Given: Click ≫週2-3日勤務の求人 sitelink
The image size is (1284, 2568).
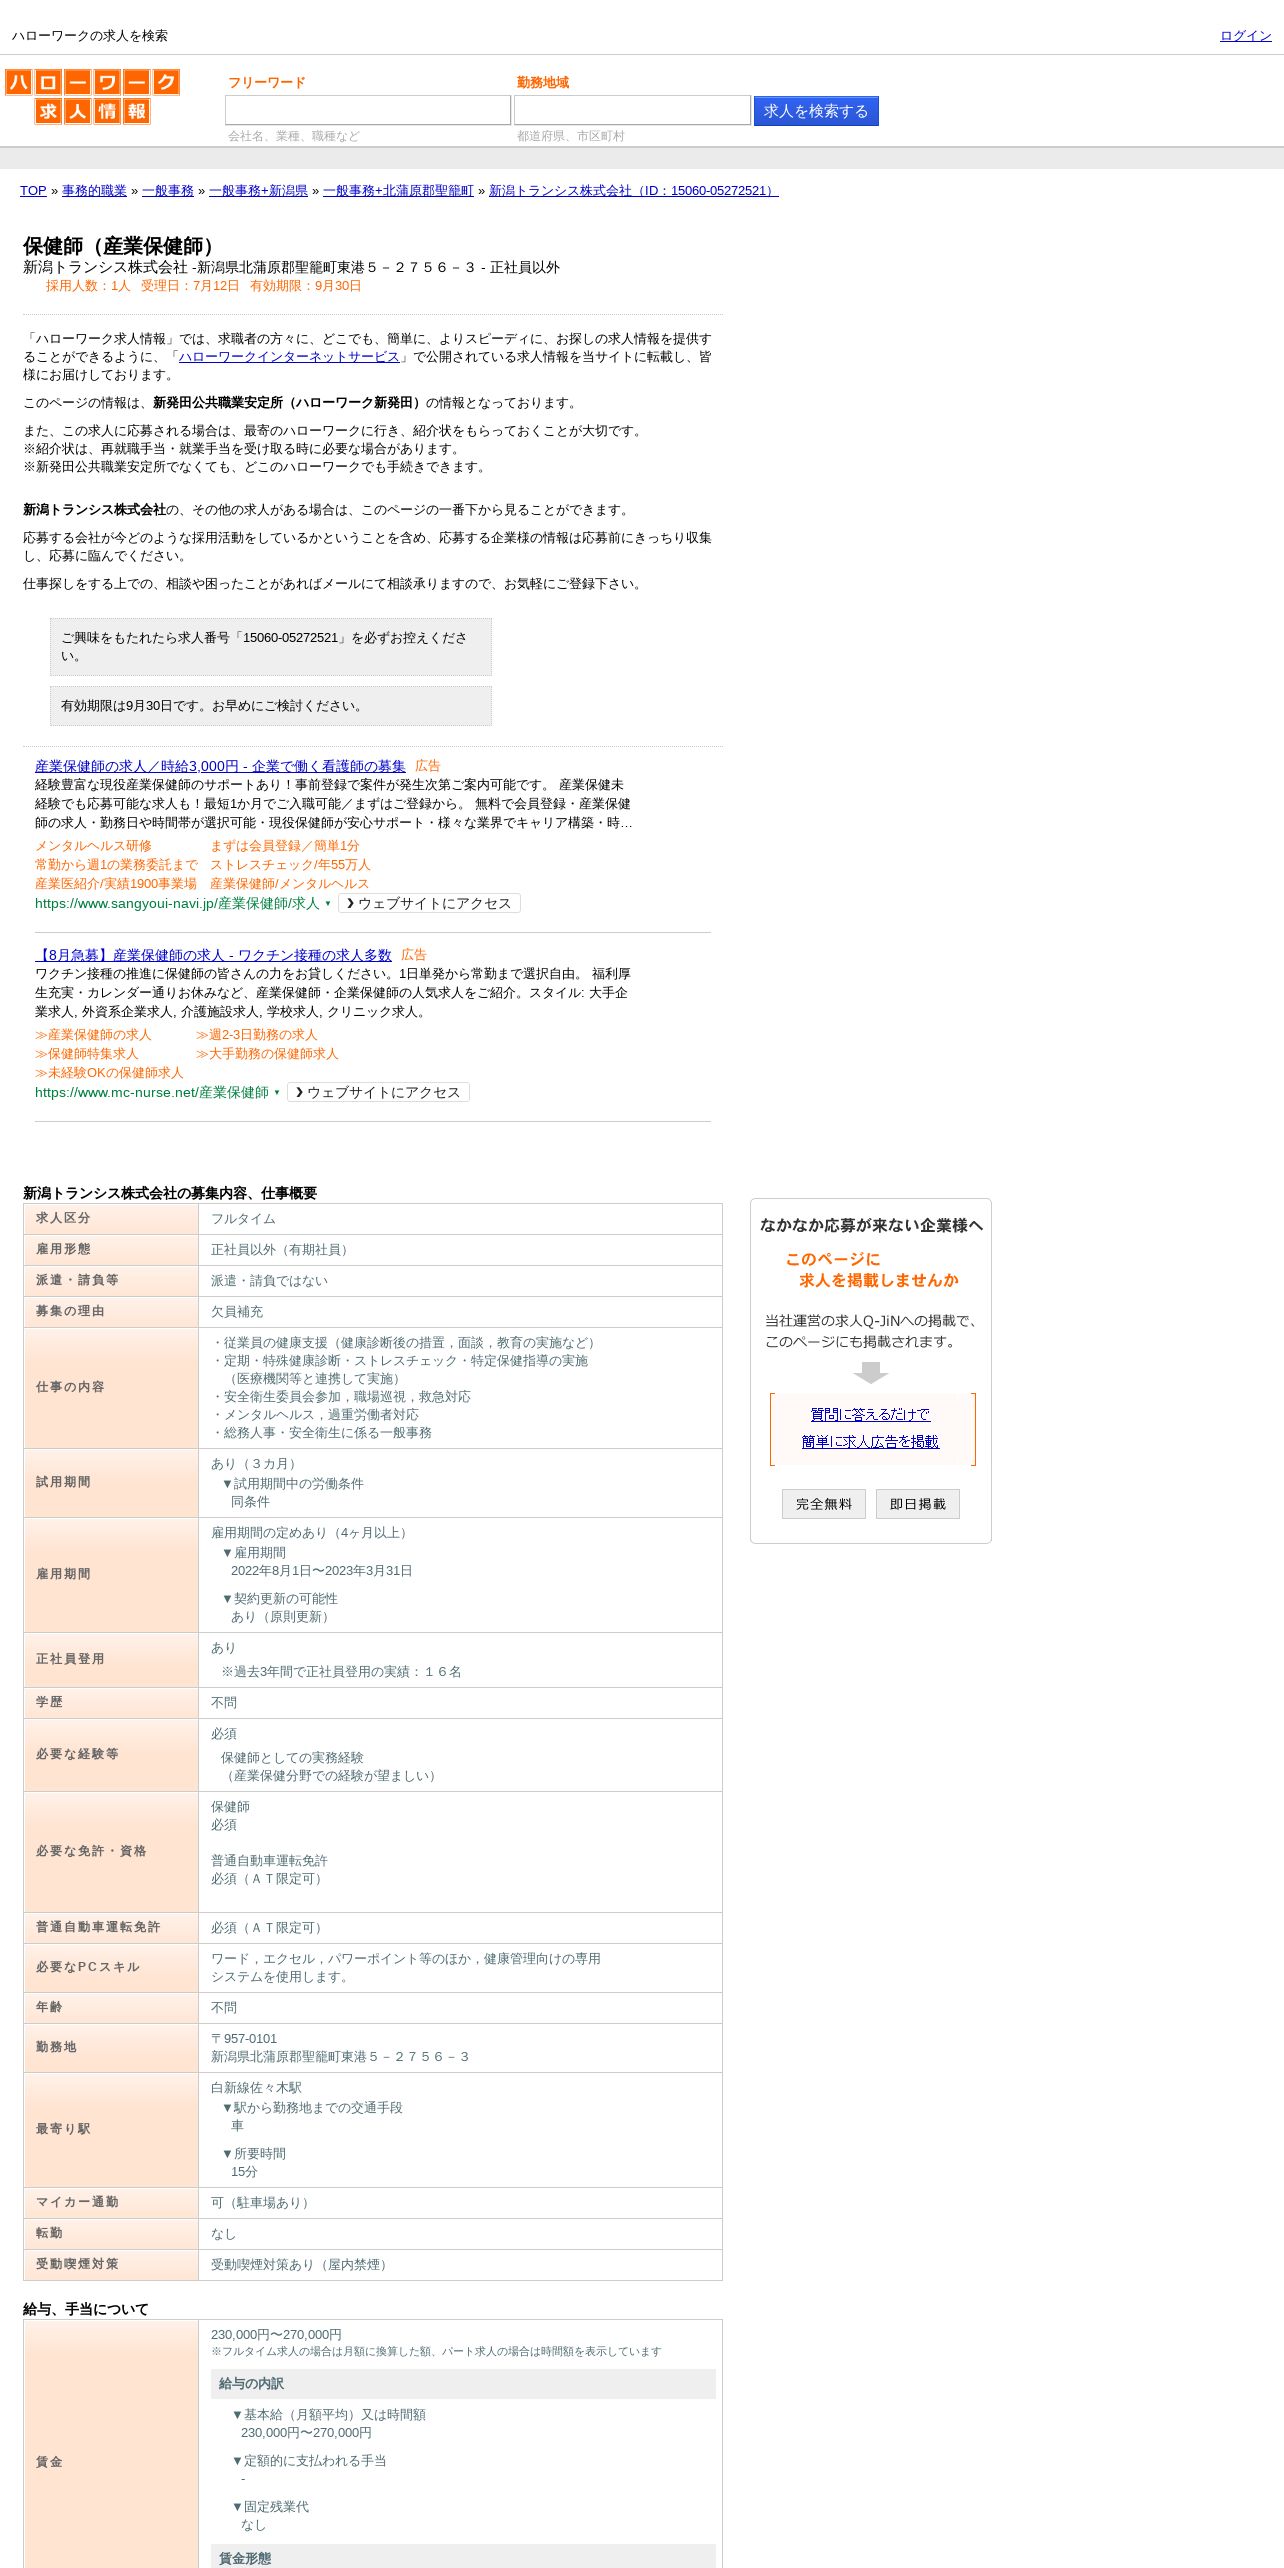Looking at the screenshot, I should point(256,1035).
